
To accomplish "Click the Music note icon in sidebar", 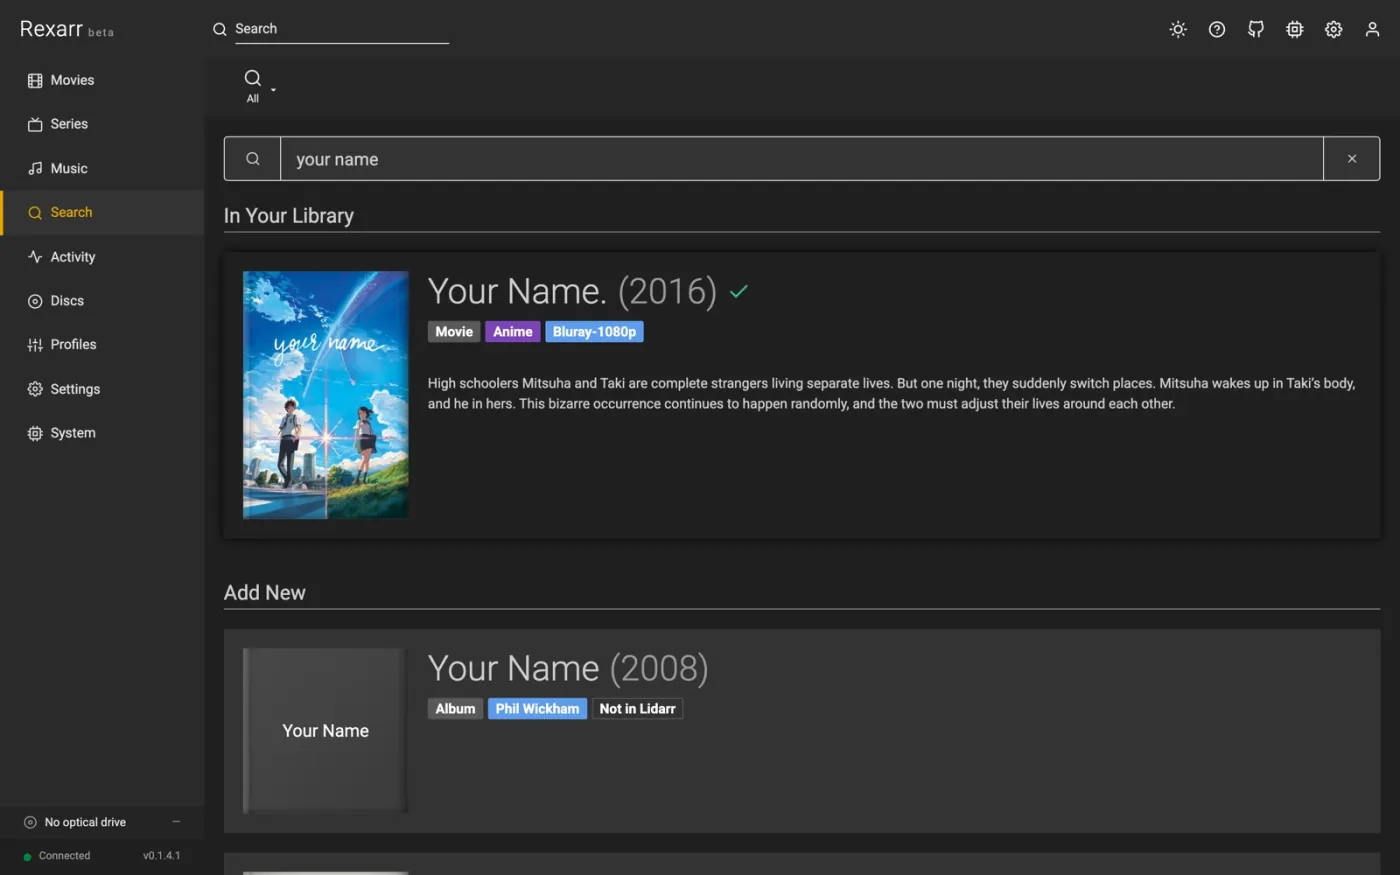I will pos(35,169).
